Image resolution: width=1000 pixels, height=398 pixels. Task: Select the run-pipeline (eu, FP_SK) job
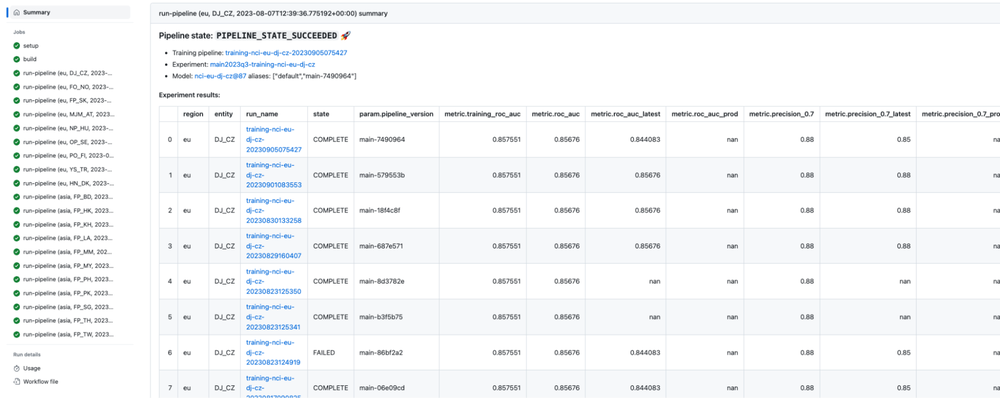coord(70,101)
